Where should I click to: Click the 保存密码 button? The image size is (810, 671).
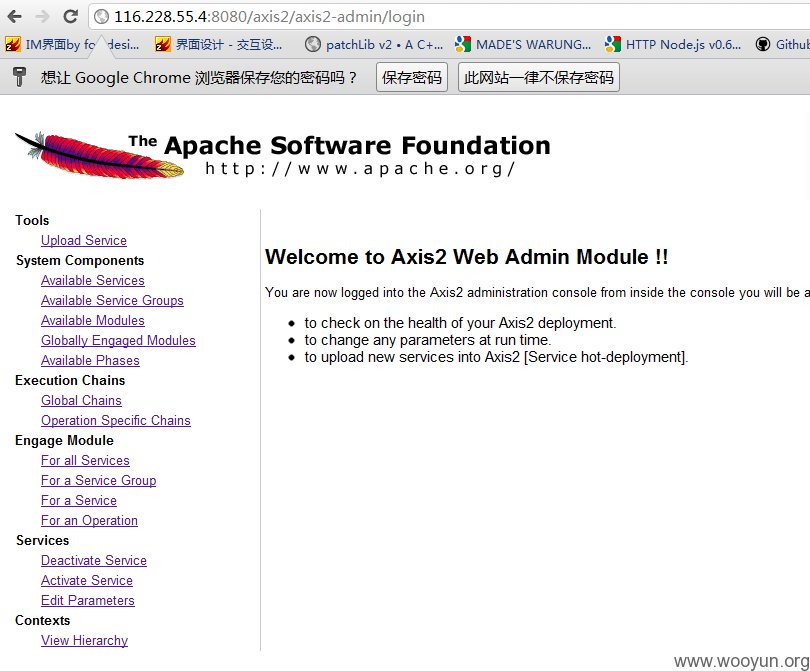(x=412, y=77)
